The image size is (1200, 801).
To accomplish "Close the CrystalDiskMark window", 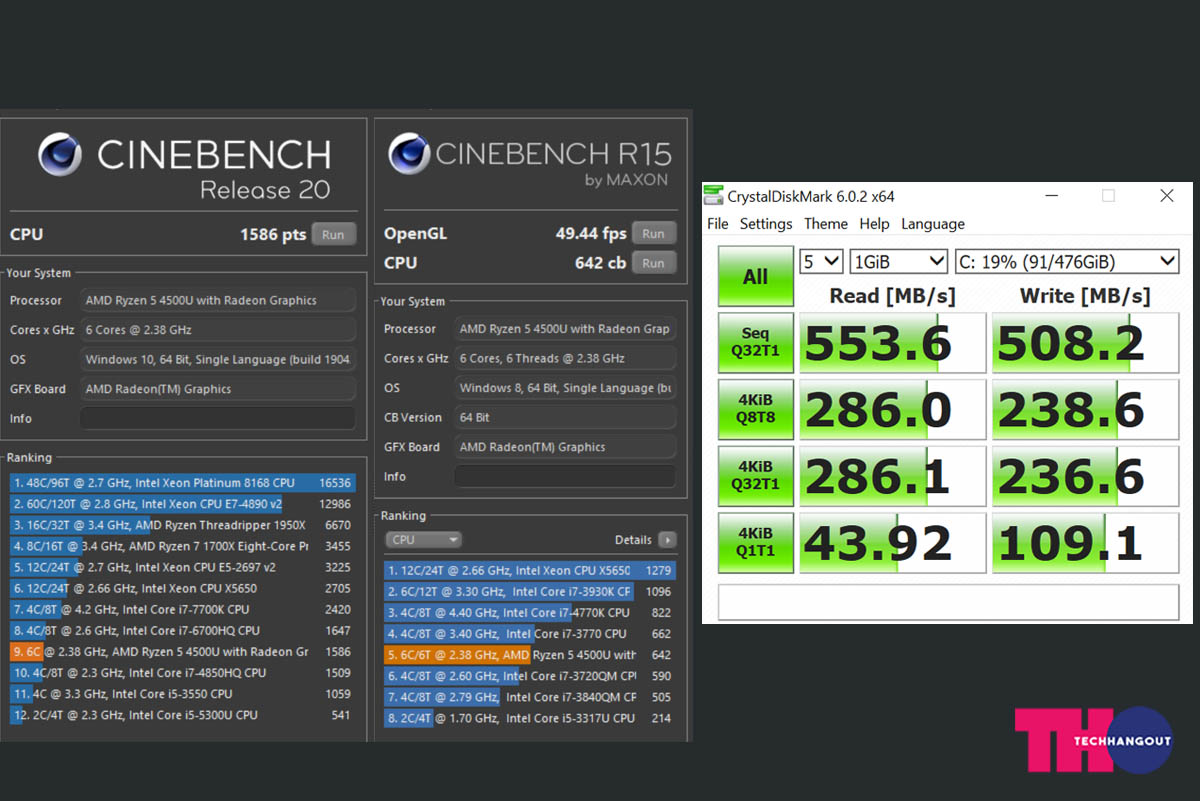I will point(1167,196).
